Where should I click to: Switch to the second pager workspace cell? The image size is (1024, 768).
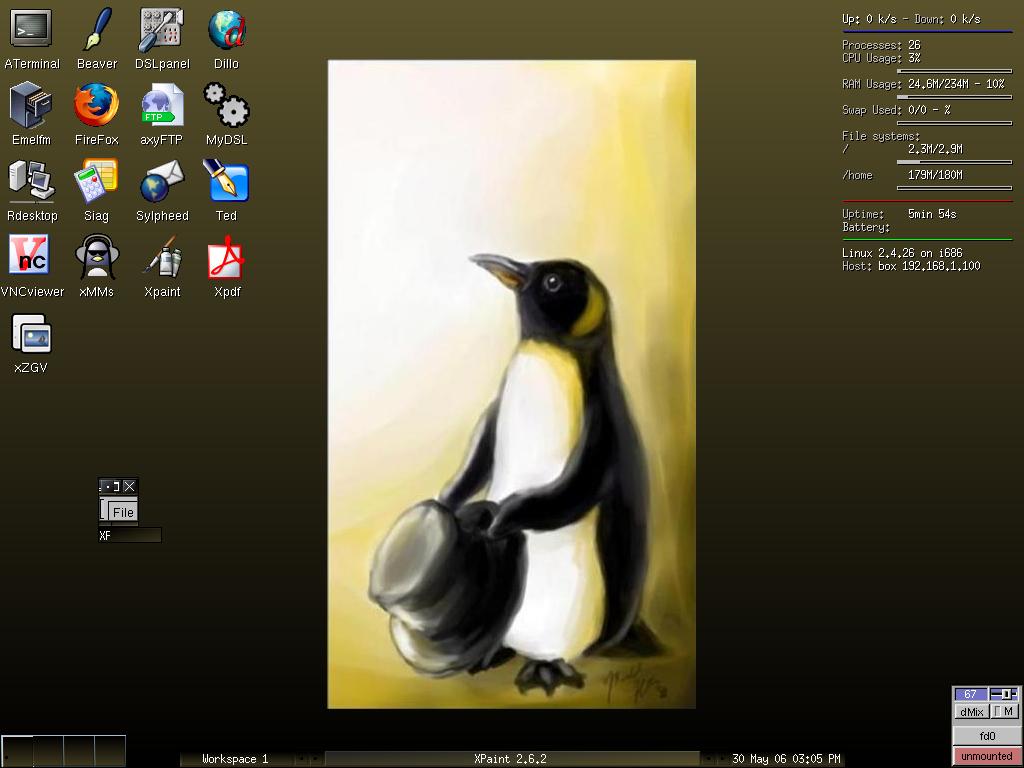[48, 750]
